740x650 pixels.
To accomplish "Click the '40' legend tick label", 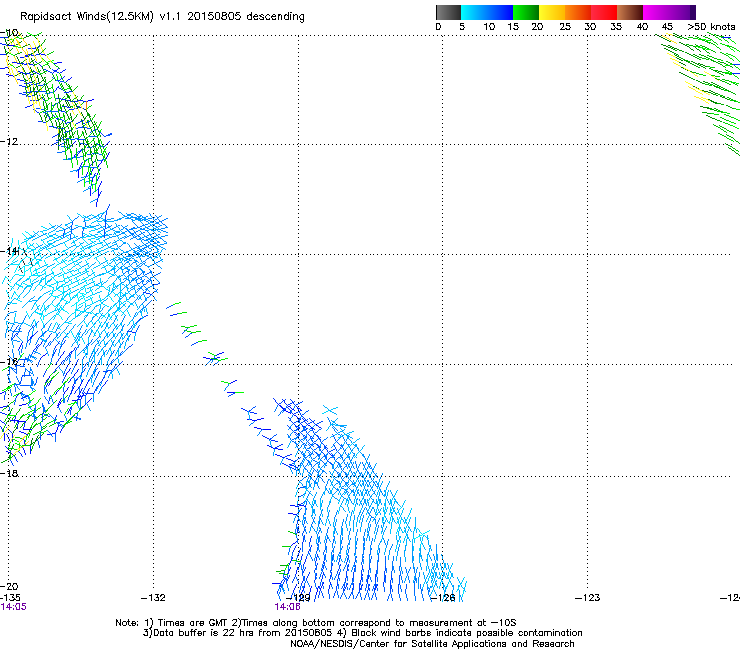I will tap(642, 27).
